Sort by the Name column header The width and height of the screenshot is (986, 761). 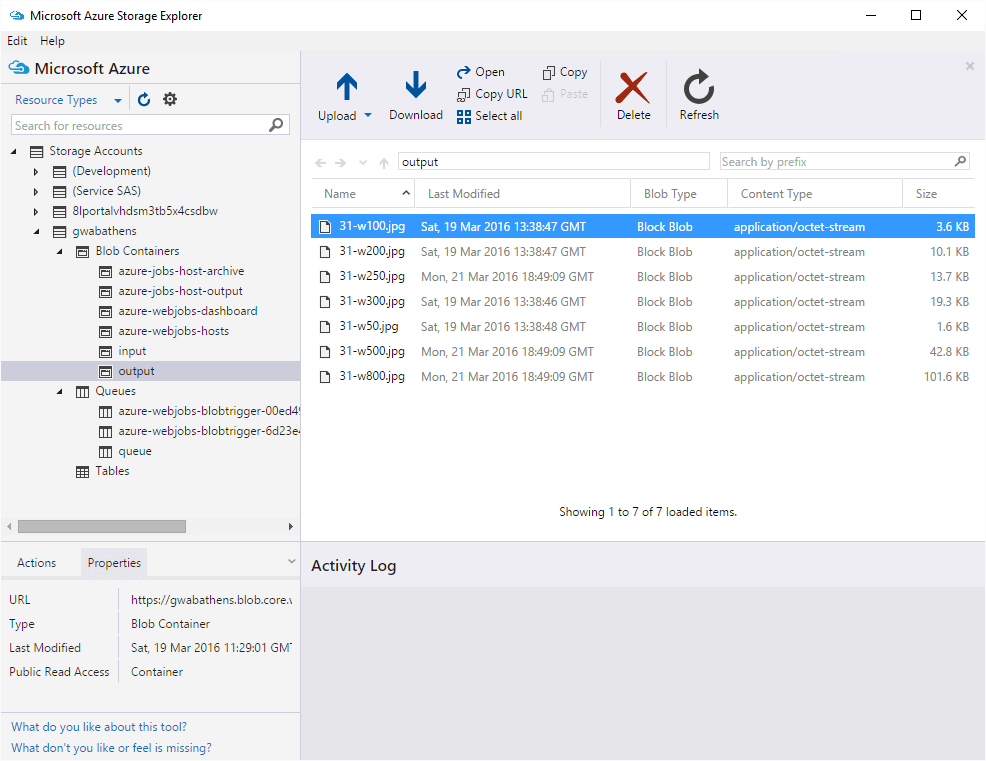point(363,194)
